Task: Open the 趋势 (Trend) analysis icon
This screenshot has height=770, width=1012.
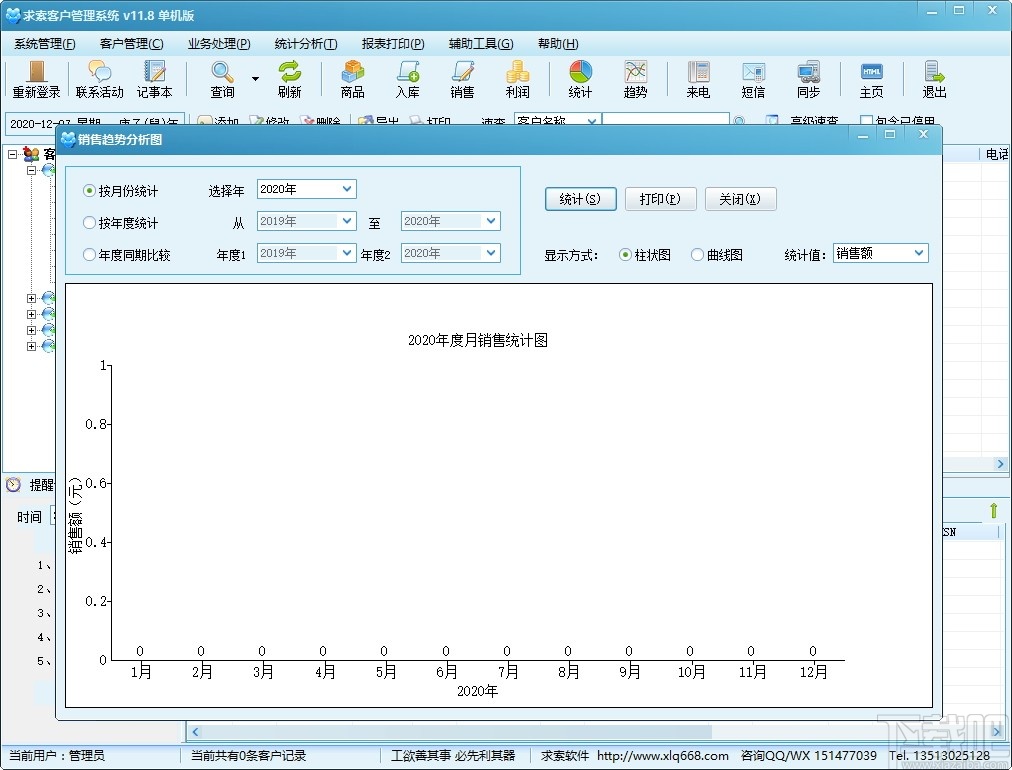Action: [635, 80]
